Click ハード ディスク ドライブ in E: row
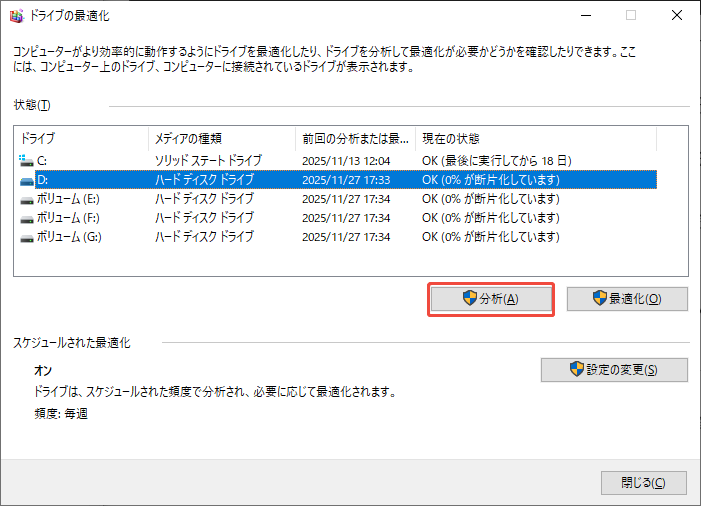The width and height of the screenshot is (701, 506). pyautogui.click(x=204, y=198)
